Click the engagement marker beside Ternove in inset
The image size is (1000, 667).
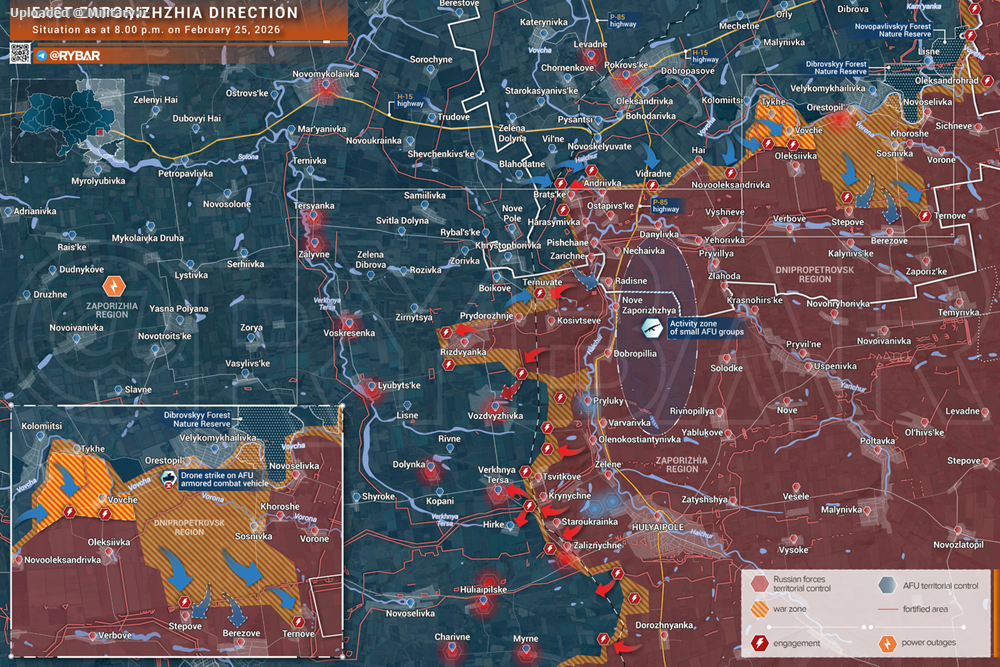[x=298, y=621]
